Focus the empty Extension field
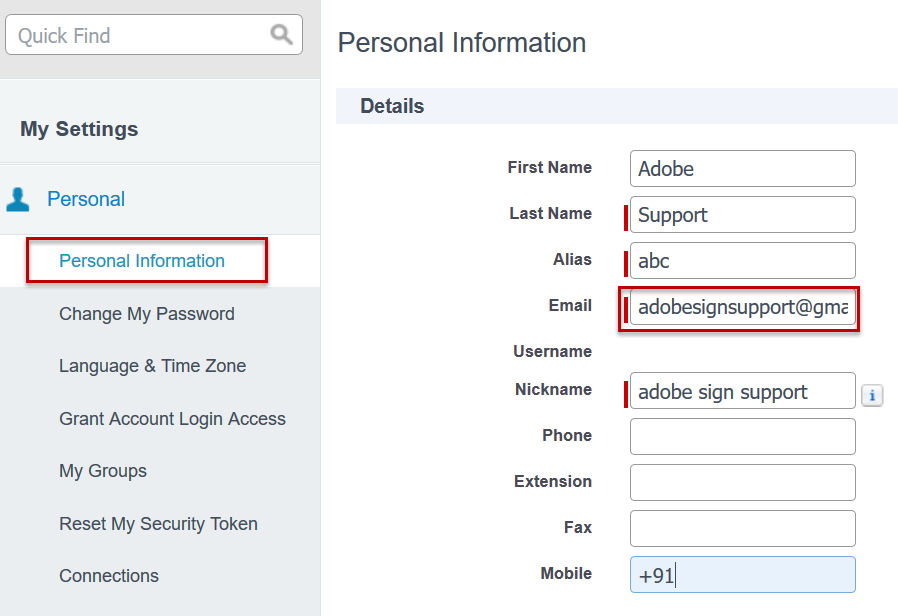898x616 pixels. 743,483
